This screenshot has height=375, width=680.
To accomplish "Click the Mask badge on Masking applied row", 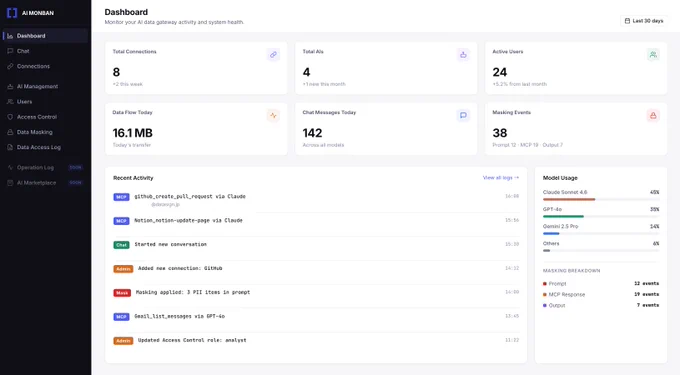I will 122,293.
